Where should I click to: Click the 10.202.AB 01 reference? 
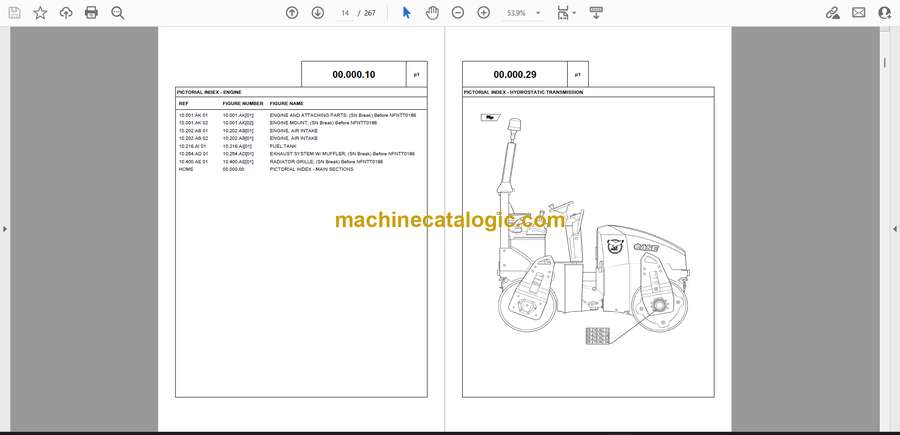tap(193, 131)
